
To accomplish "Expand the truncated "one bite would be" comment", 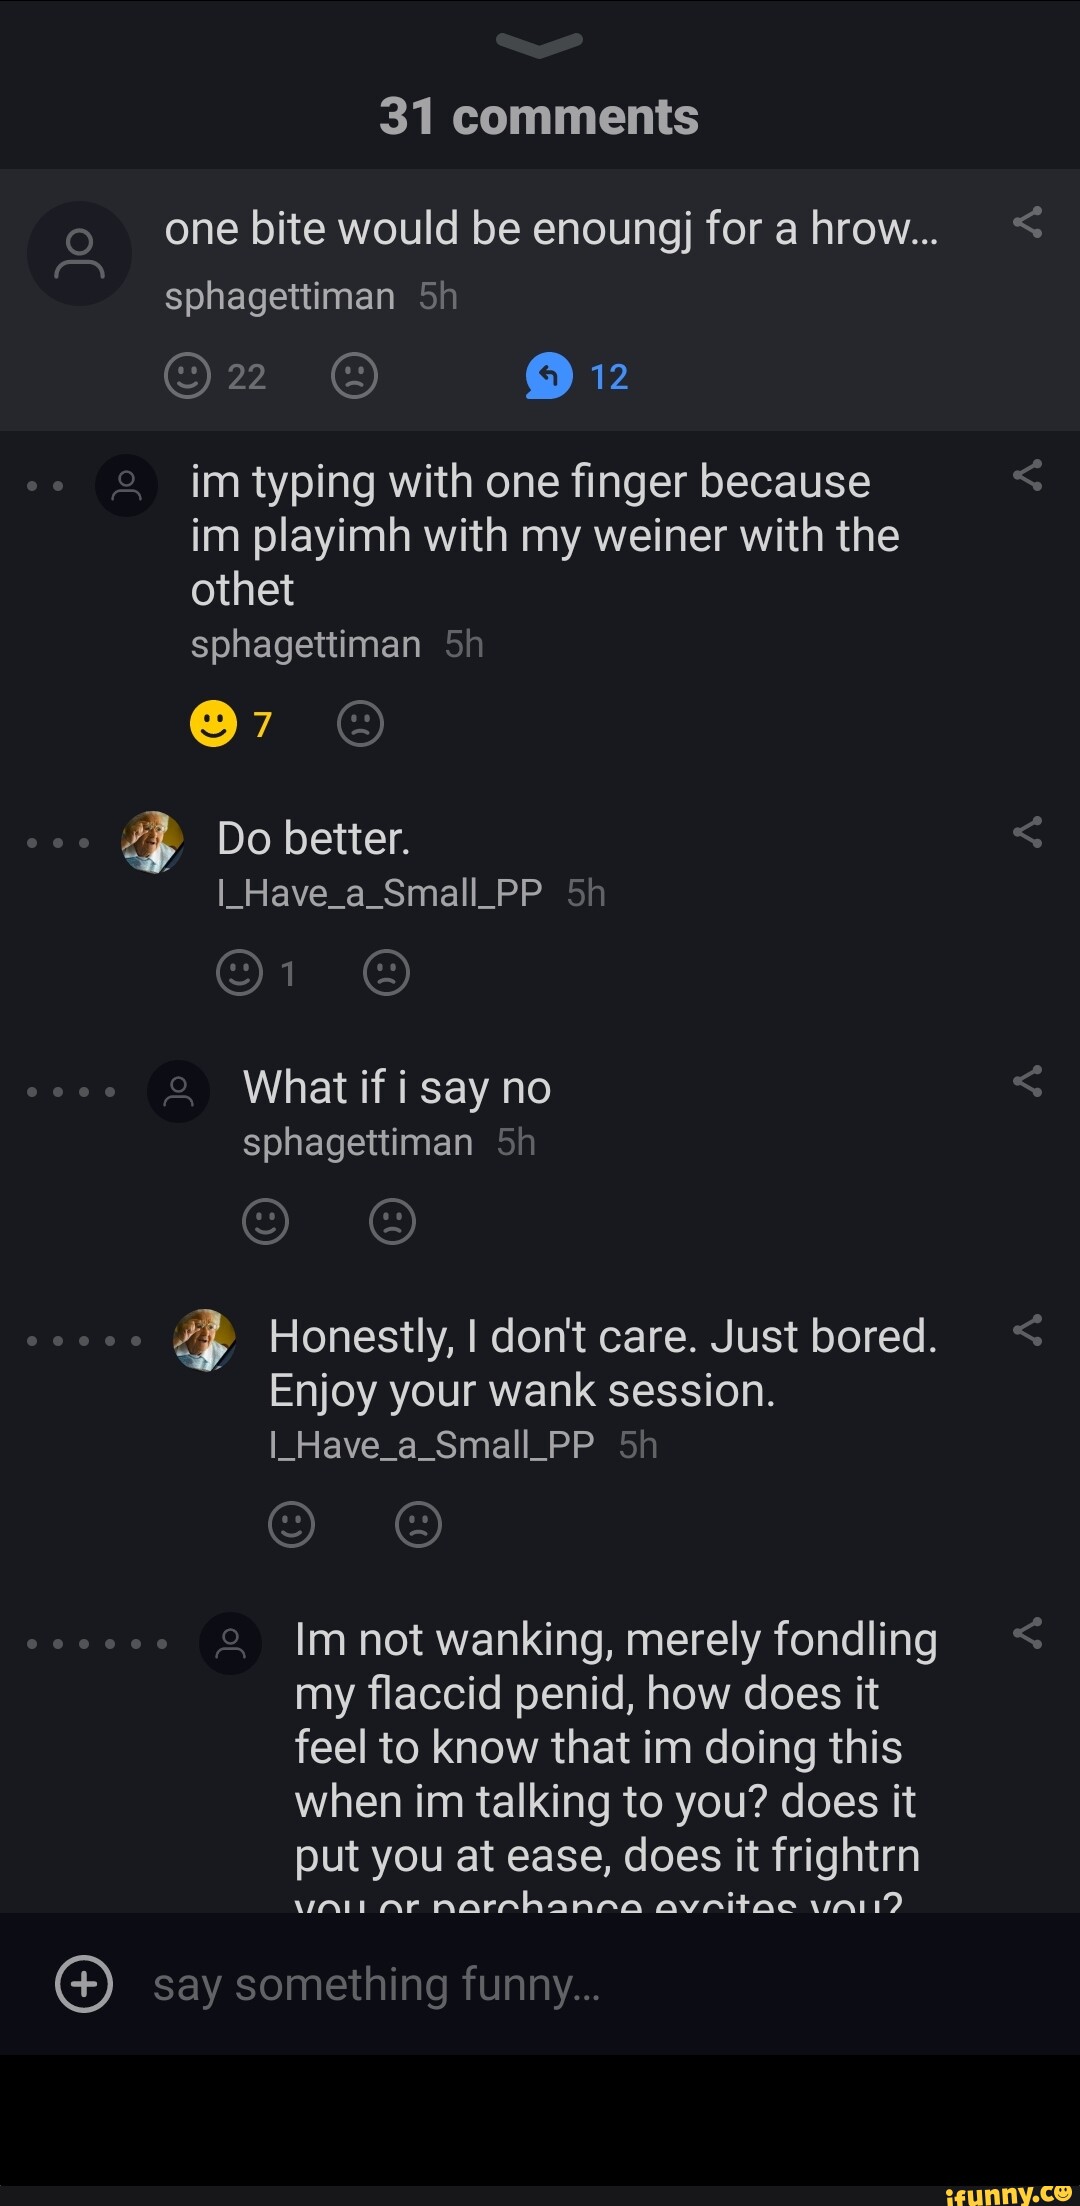I will (551, 229).
